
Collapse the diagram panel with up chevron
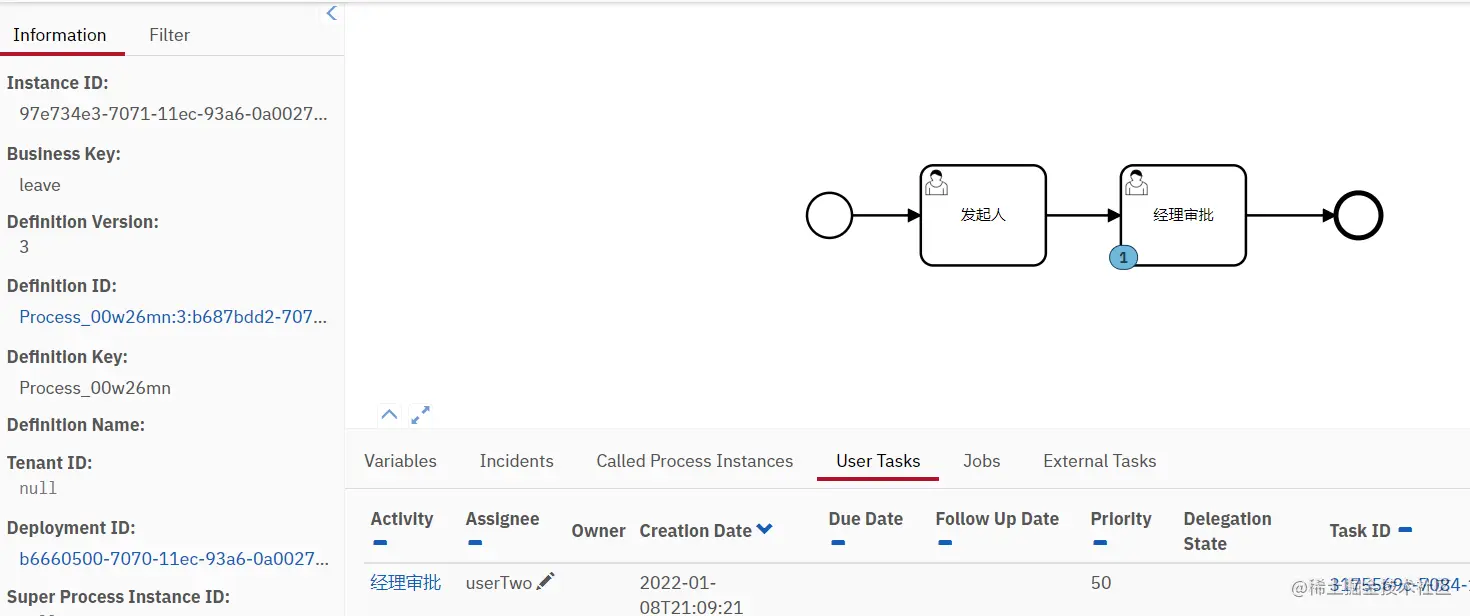pos(389,414)
